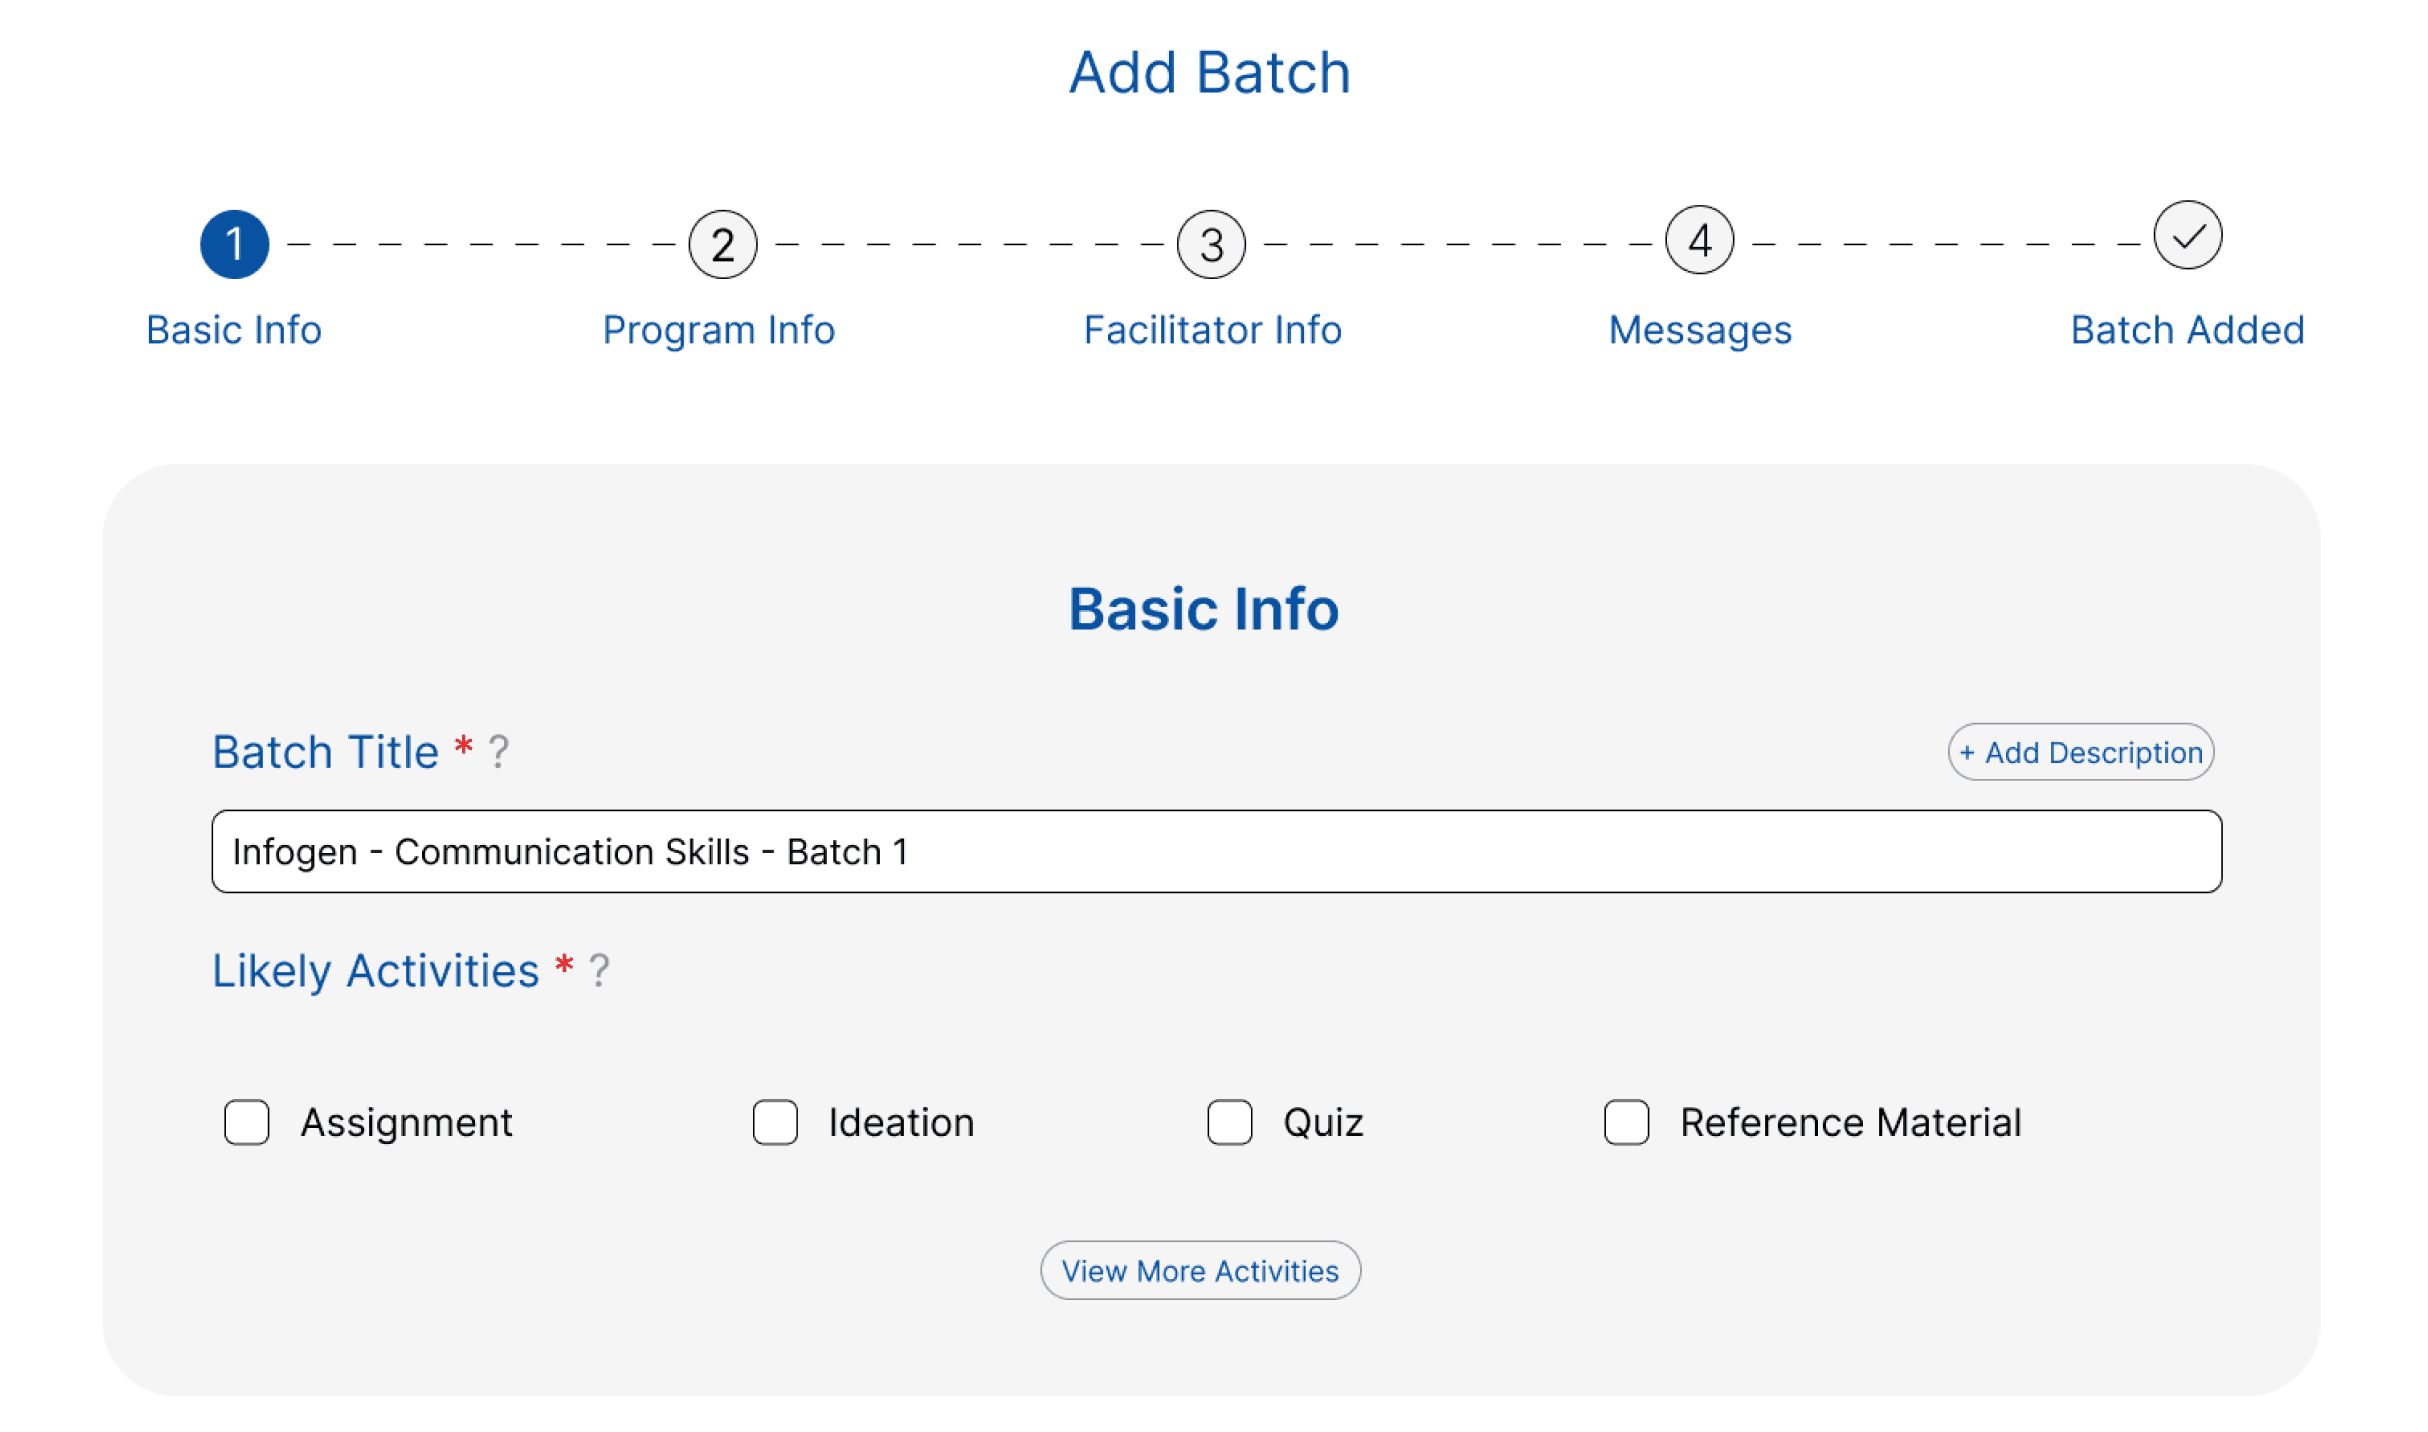2428x1432 pixels.
Task: Click step 2 circle icon
Action: [x=723, y=245]
